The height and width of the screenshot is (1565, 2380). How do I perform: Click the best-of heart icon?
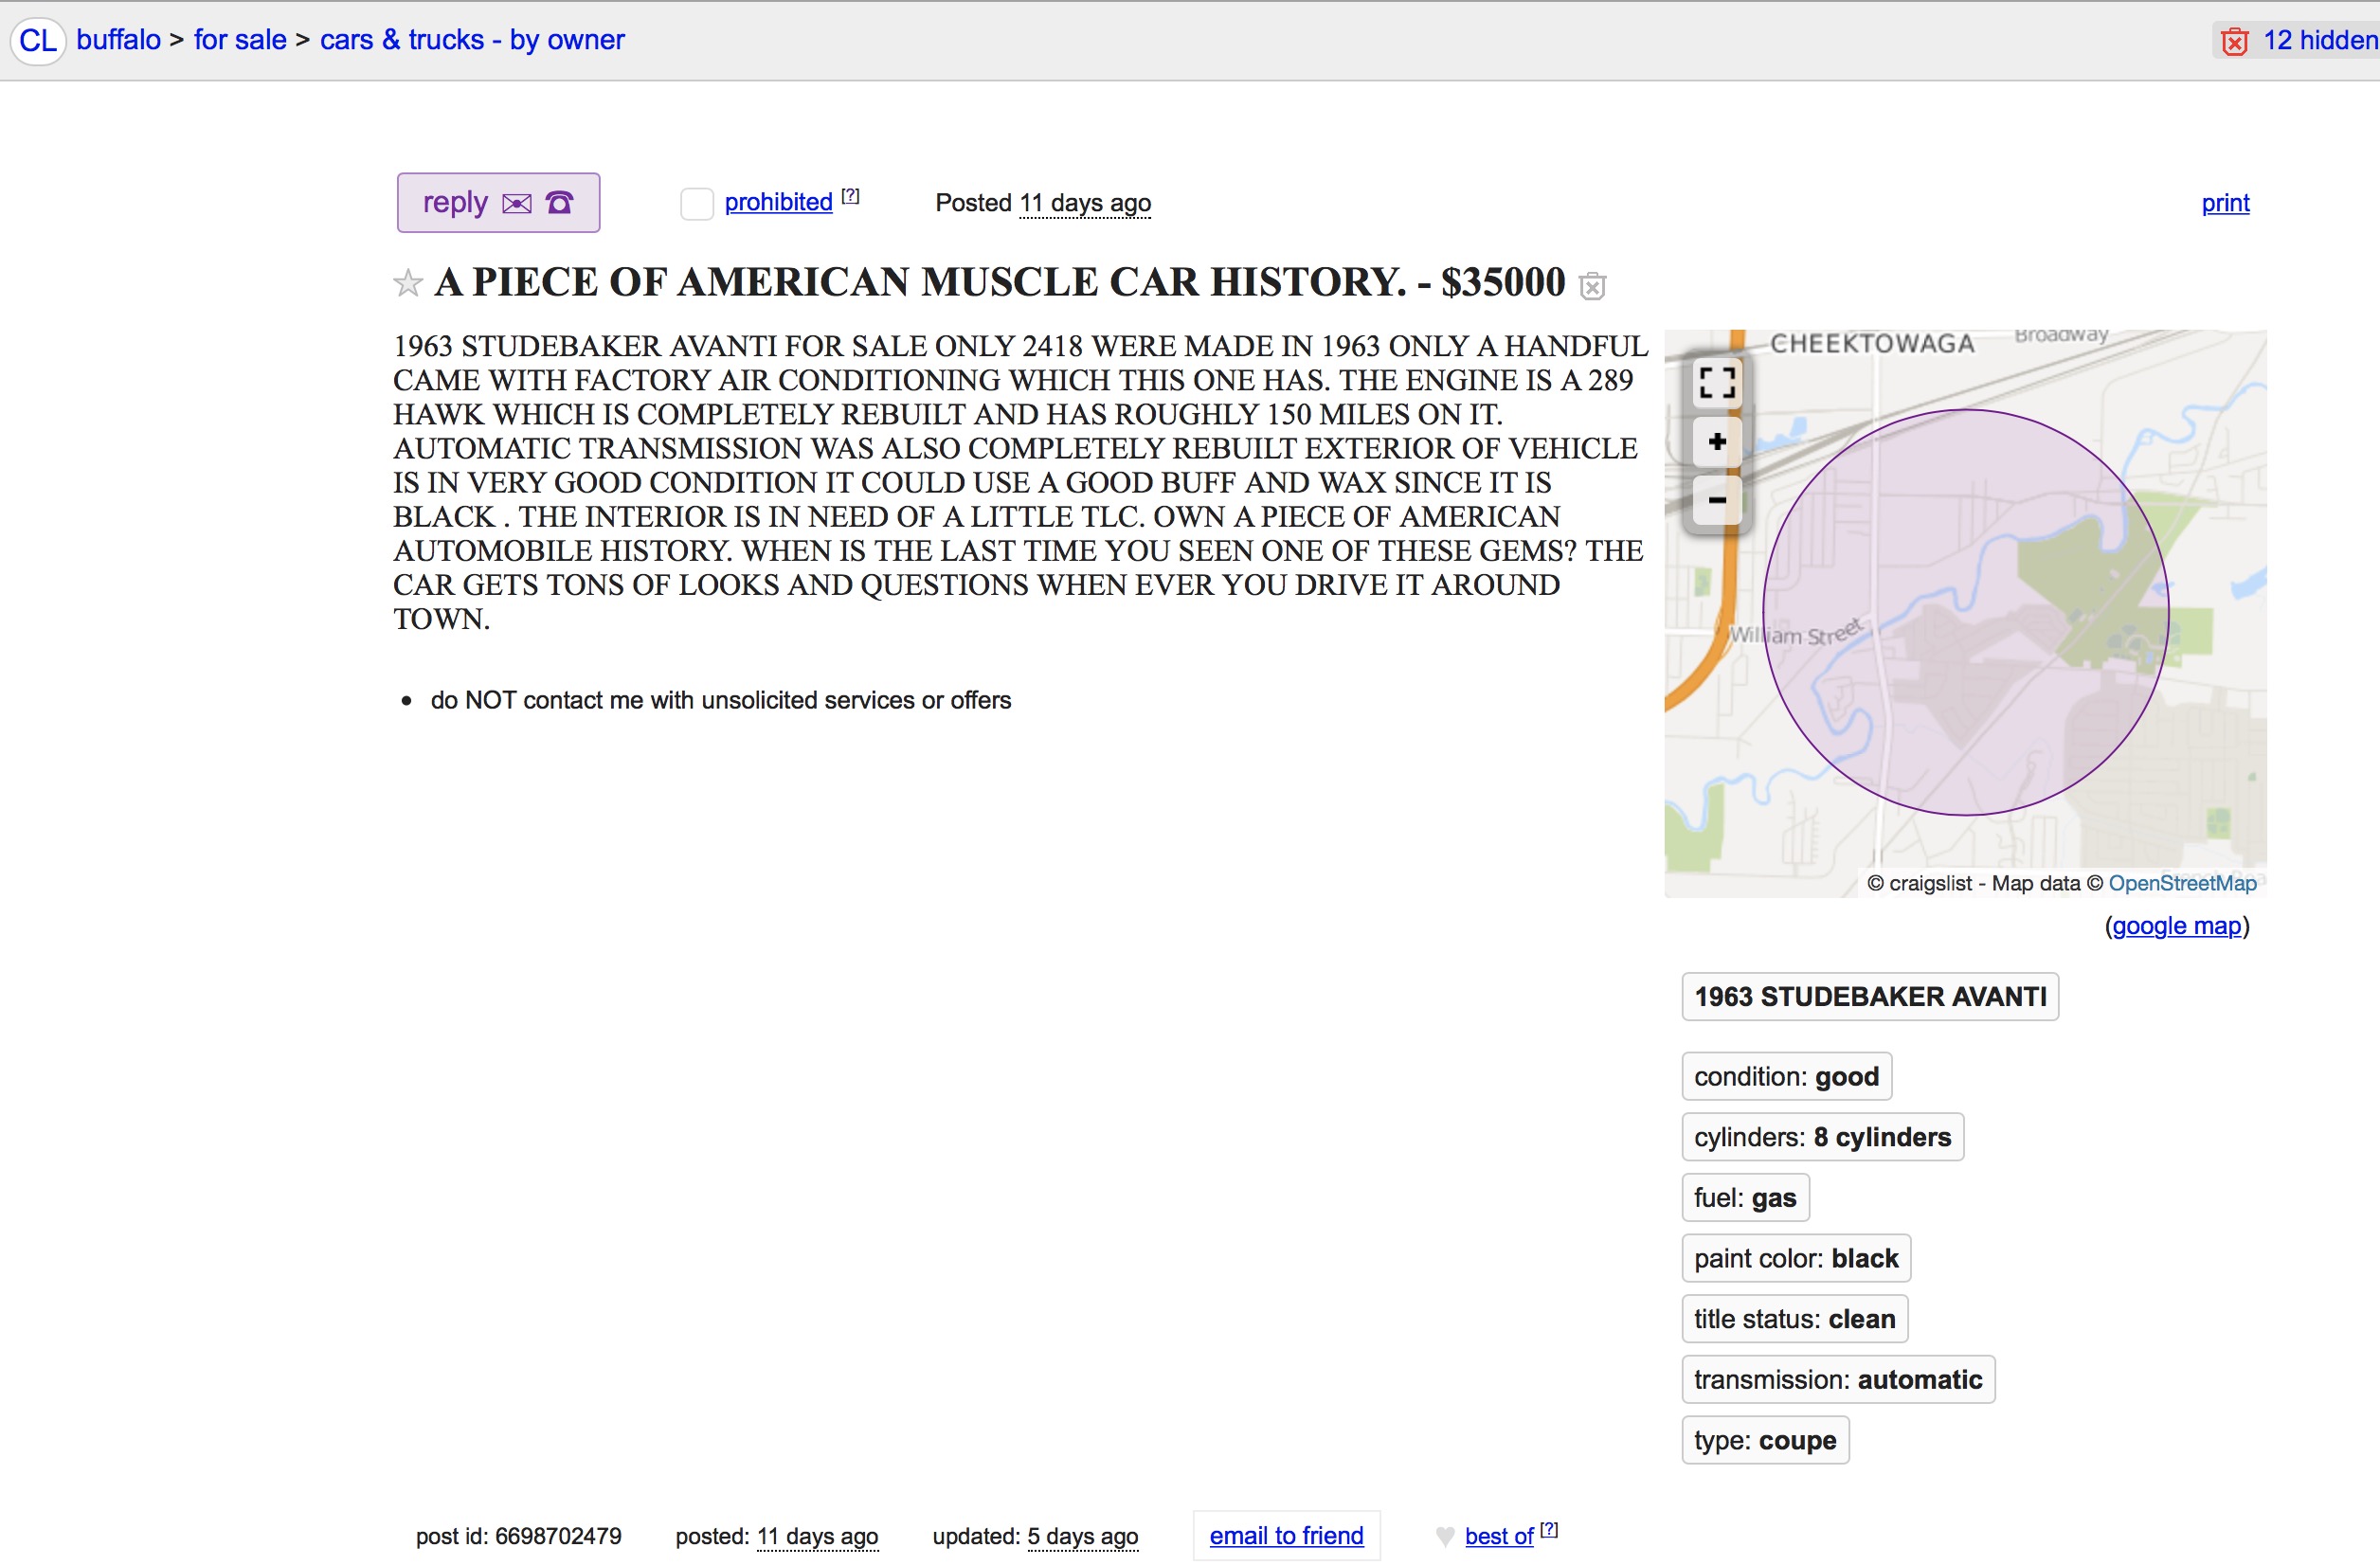pos(1444,1536)
